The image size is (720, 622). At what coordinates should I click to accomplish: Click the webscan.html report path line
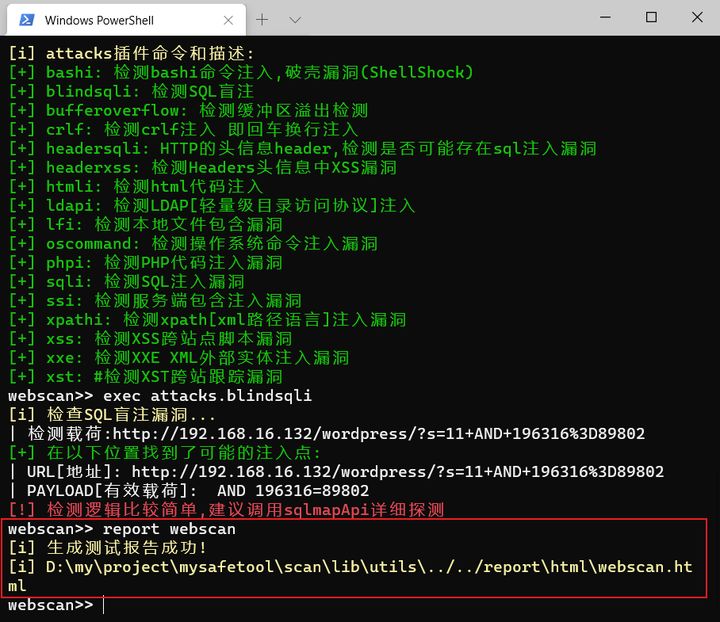coord(350,577)
